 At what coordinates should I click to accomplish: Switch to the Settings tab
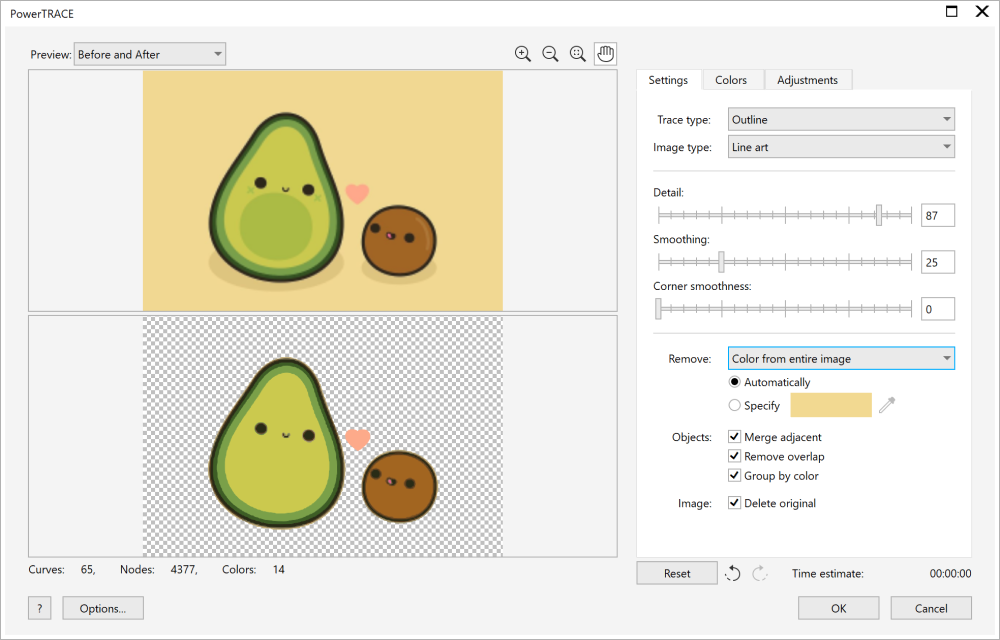pyautogui.click(x=668, y=80)
